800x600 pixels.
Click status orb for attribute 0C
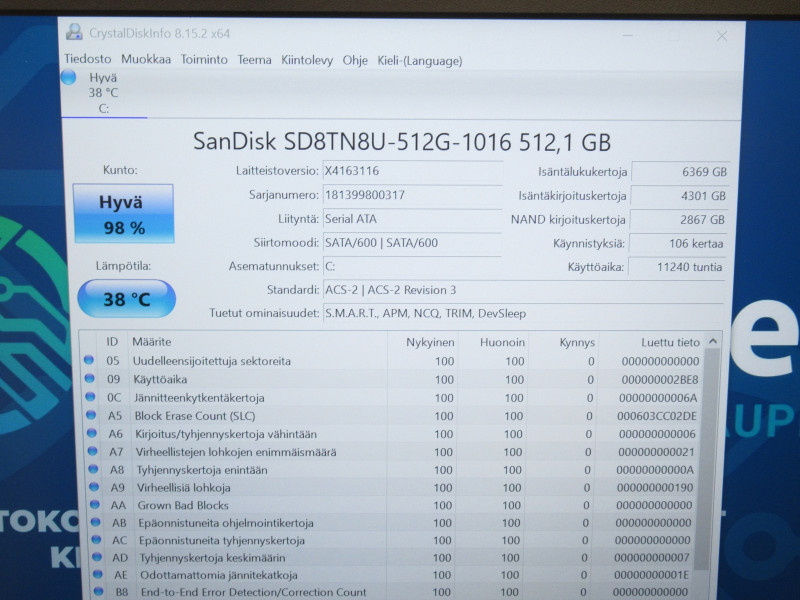pos(90,396)
